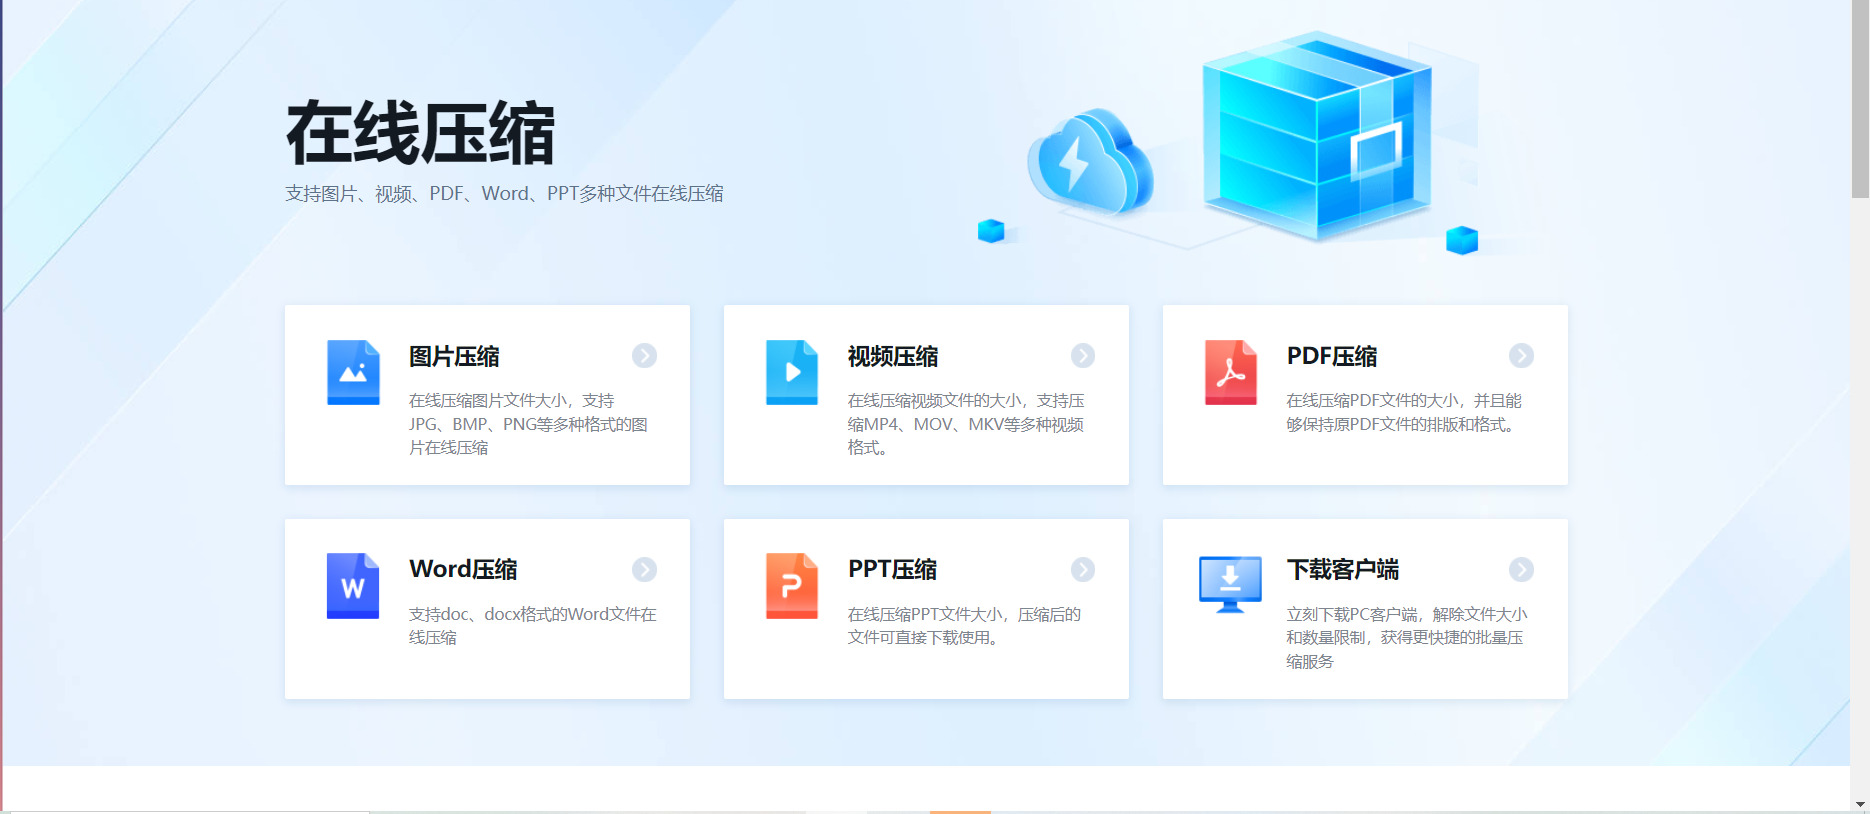Open the 图片压缩 title link
The image size is (1870, 814).
coord(454,356)
